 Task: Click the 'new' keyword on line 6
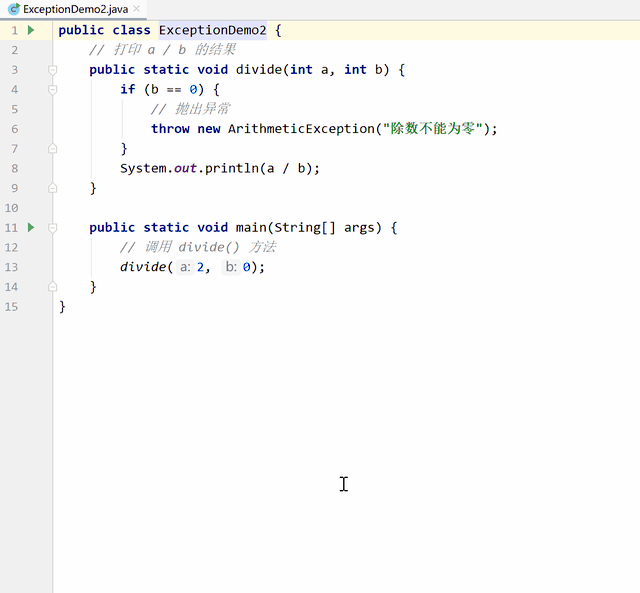pyautogui.click(x=209, y=129)
